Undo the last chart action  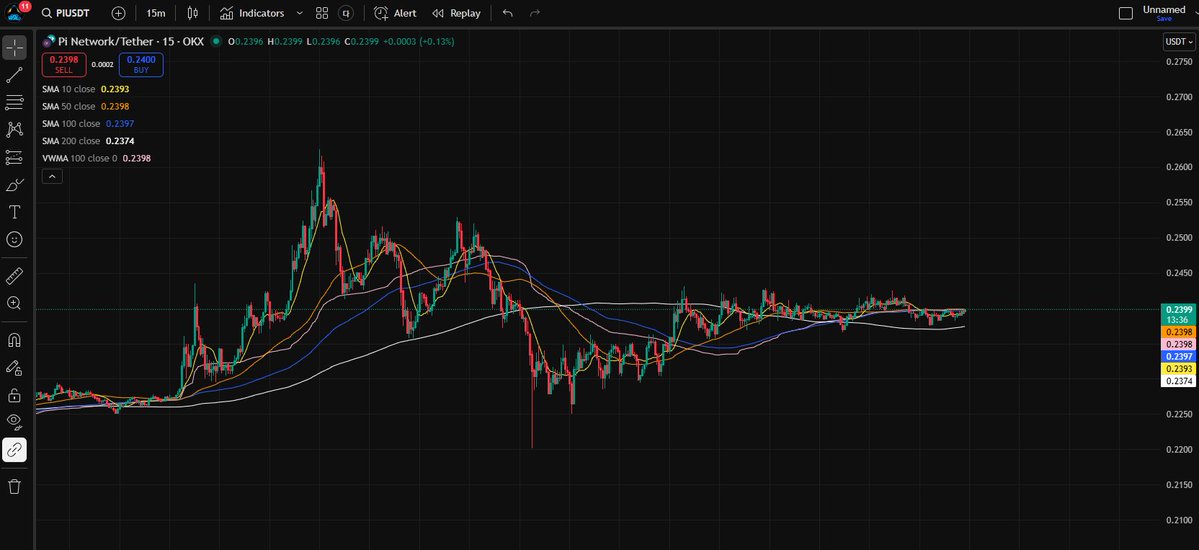point(508,13)
